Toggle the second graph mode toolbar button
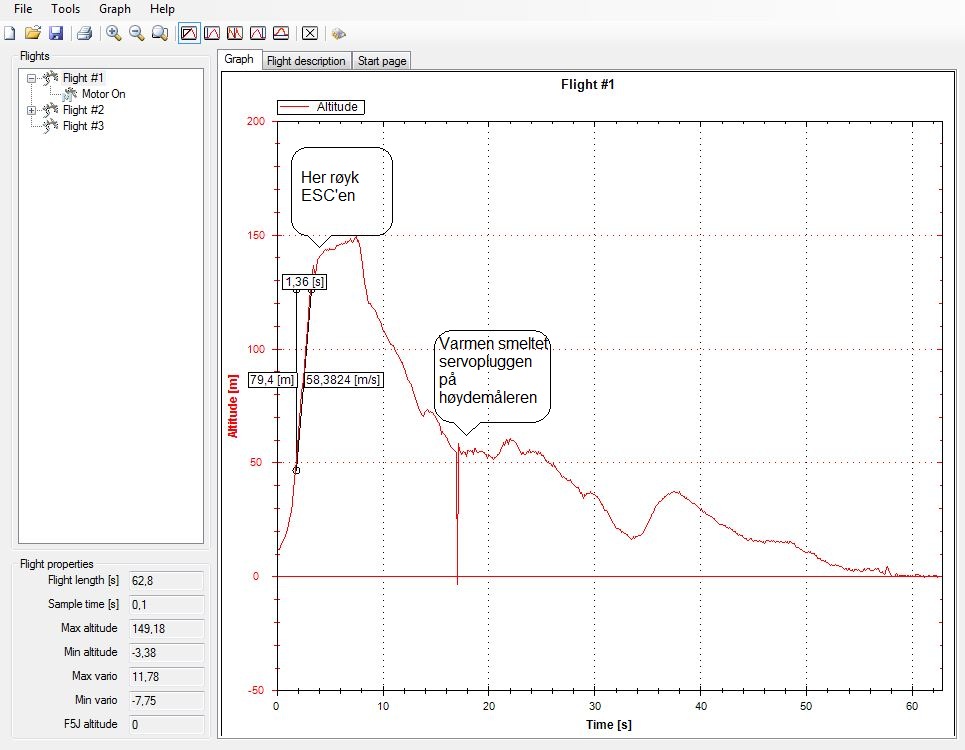The height and width of the screenshot is (750, 965). [212, 33]
